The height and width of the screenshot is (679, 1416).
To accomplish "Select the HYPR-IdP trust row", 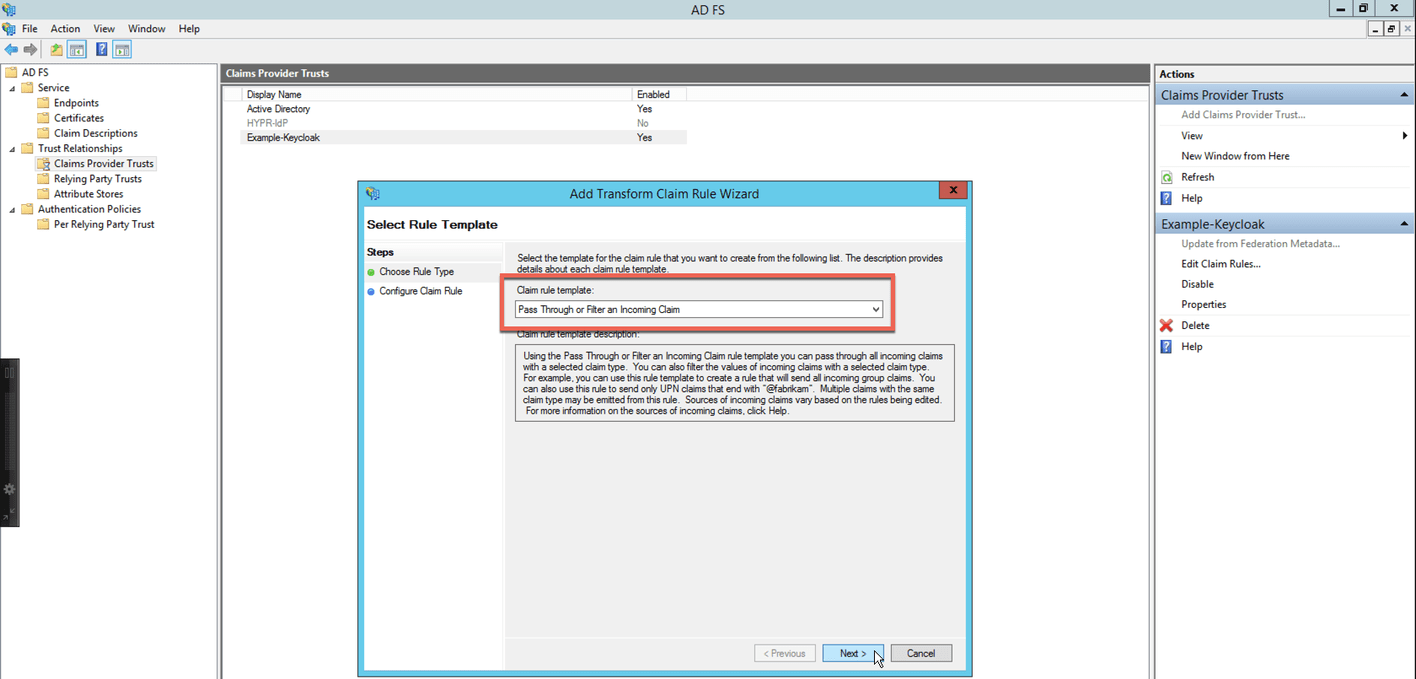I will click(x=464, y=123).
